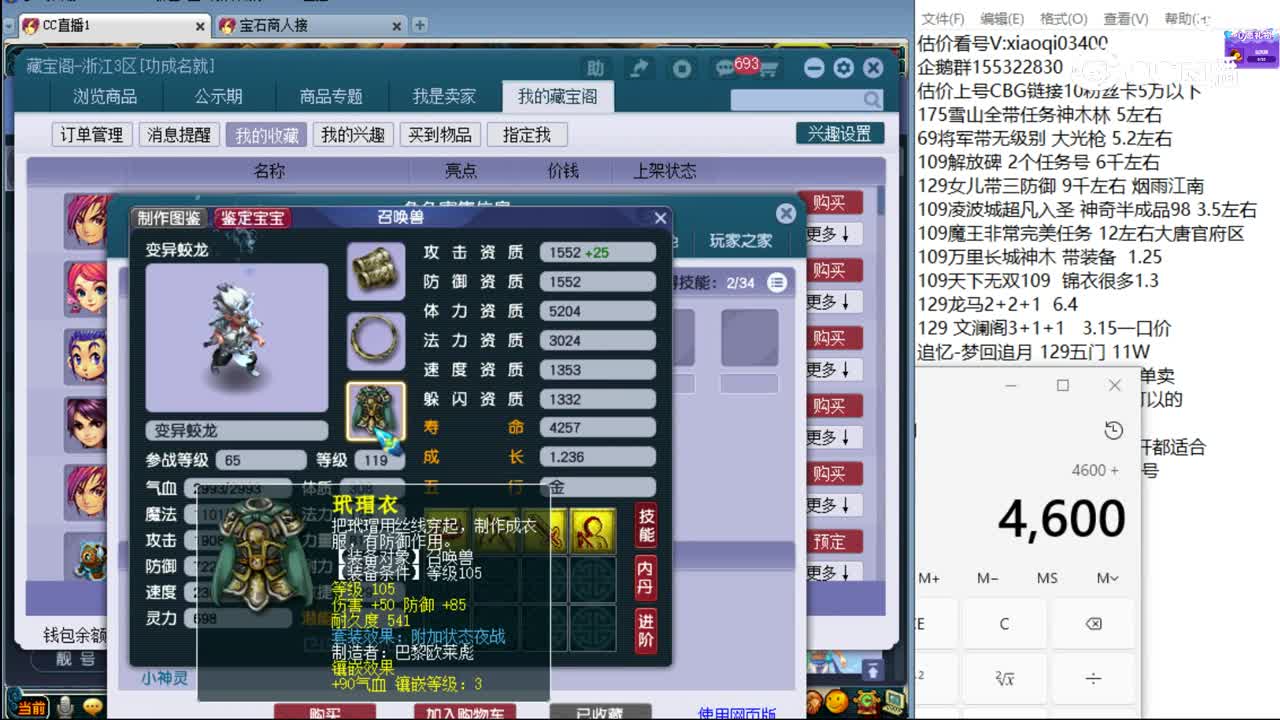Viewport: 1280px width, 720px height.
Task: Open the M∨ memory dropdown on the calculator
Action: [1106, 577]
